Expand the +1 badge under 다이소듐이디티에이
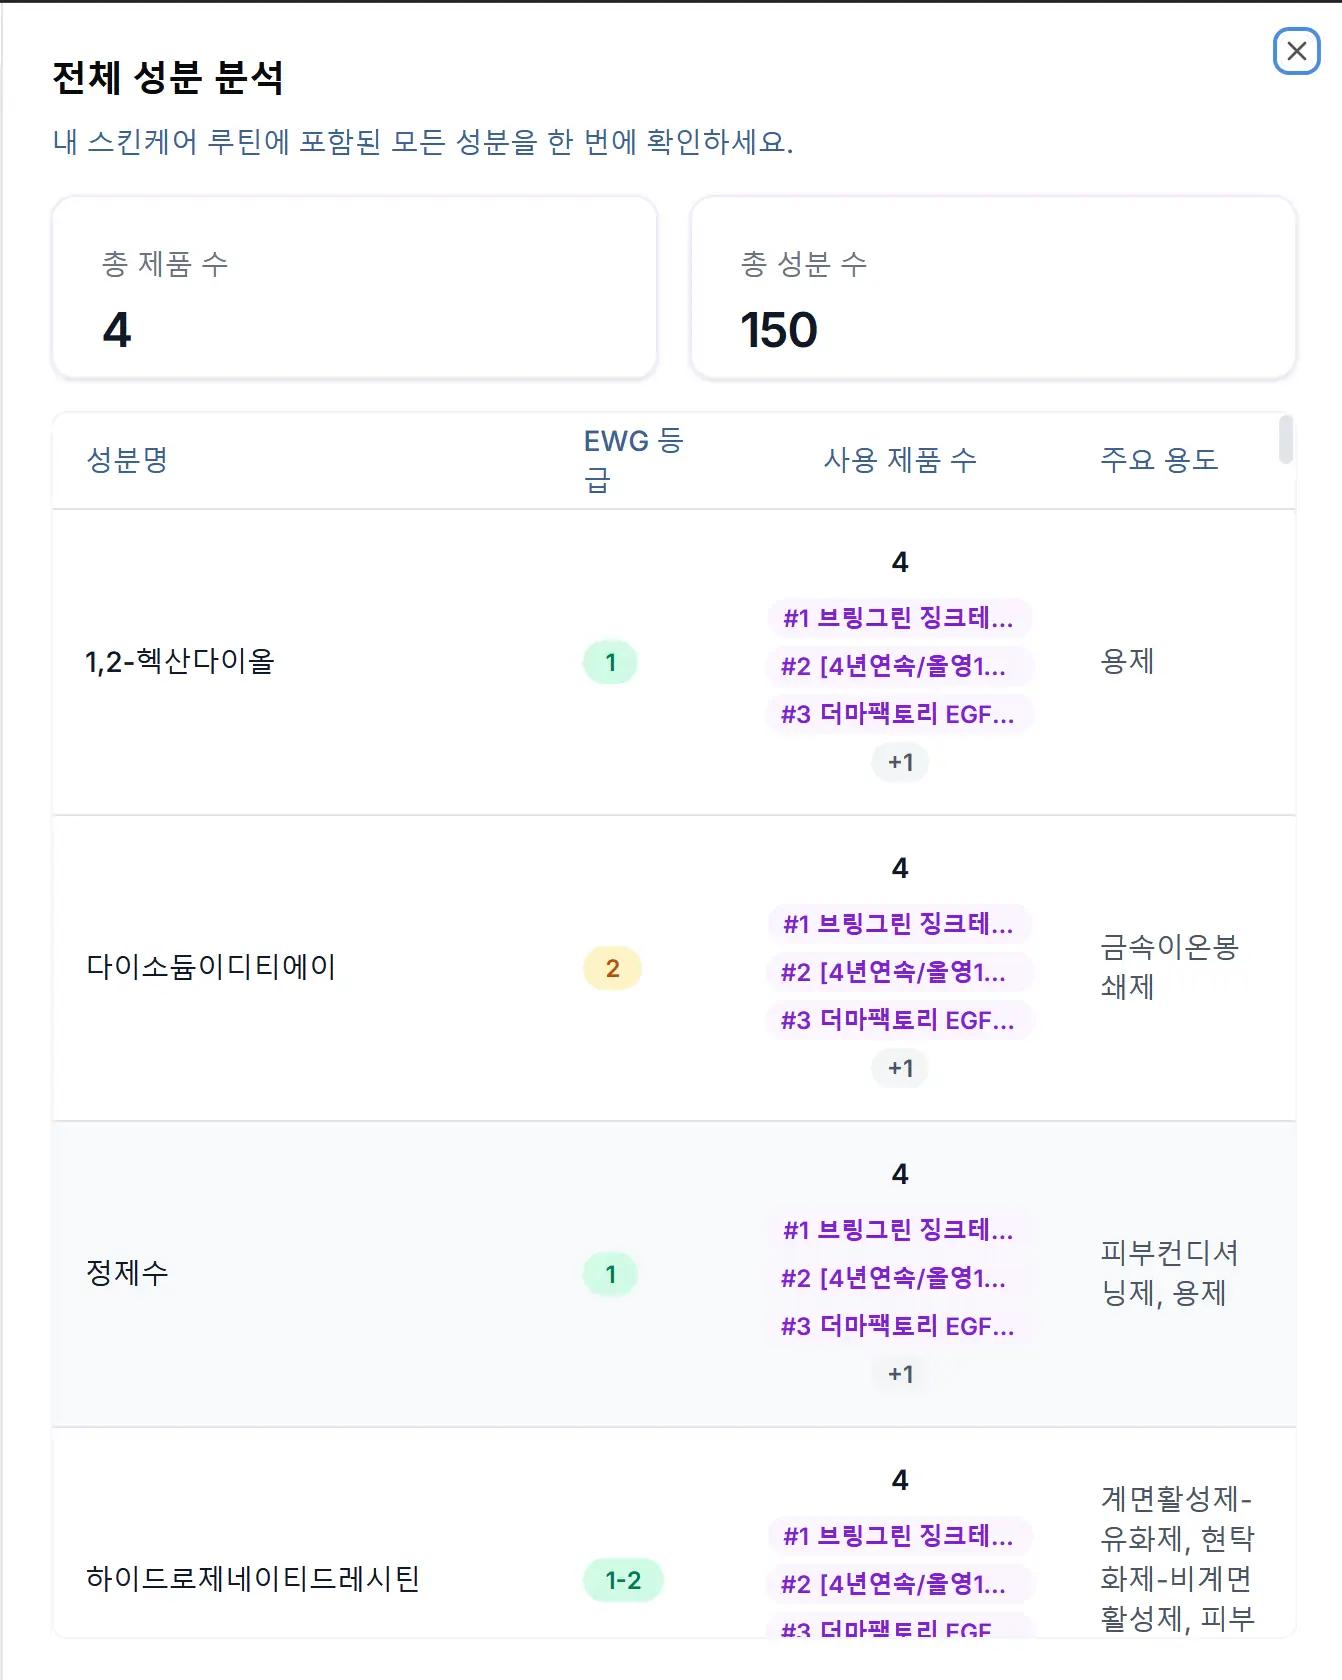This screenshot has width=1342, height=1680. click(x=898, y=1069)
